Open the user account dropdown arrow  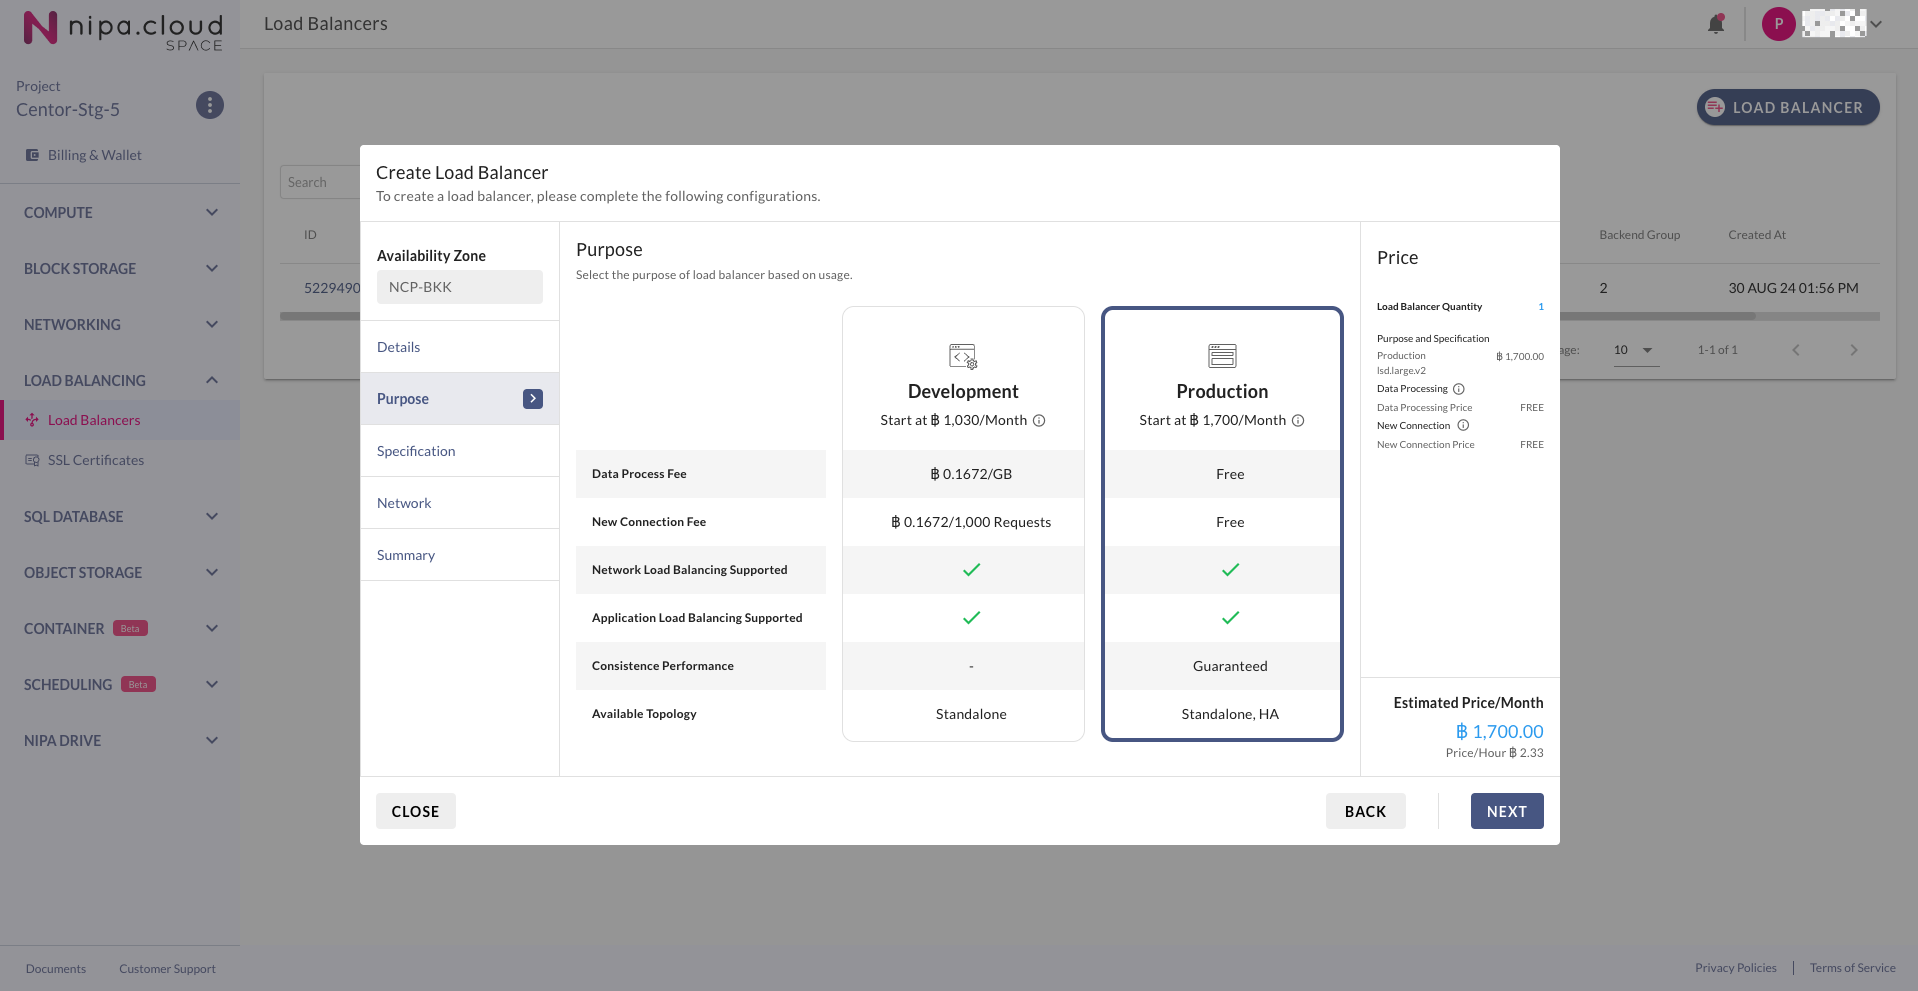[1876, 24]
